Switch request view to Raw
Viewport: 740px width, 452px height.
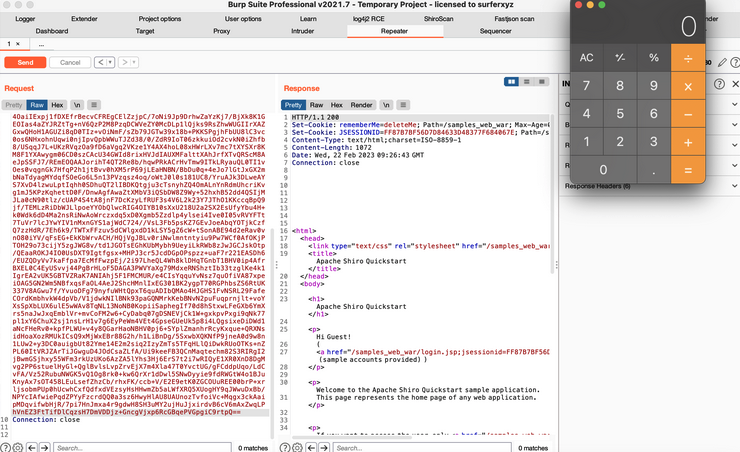(37, 105)
